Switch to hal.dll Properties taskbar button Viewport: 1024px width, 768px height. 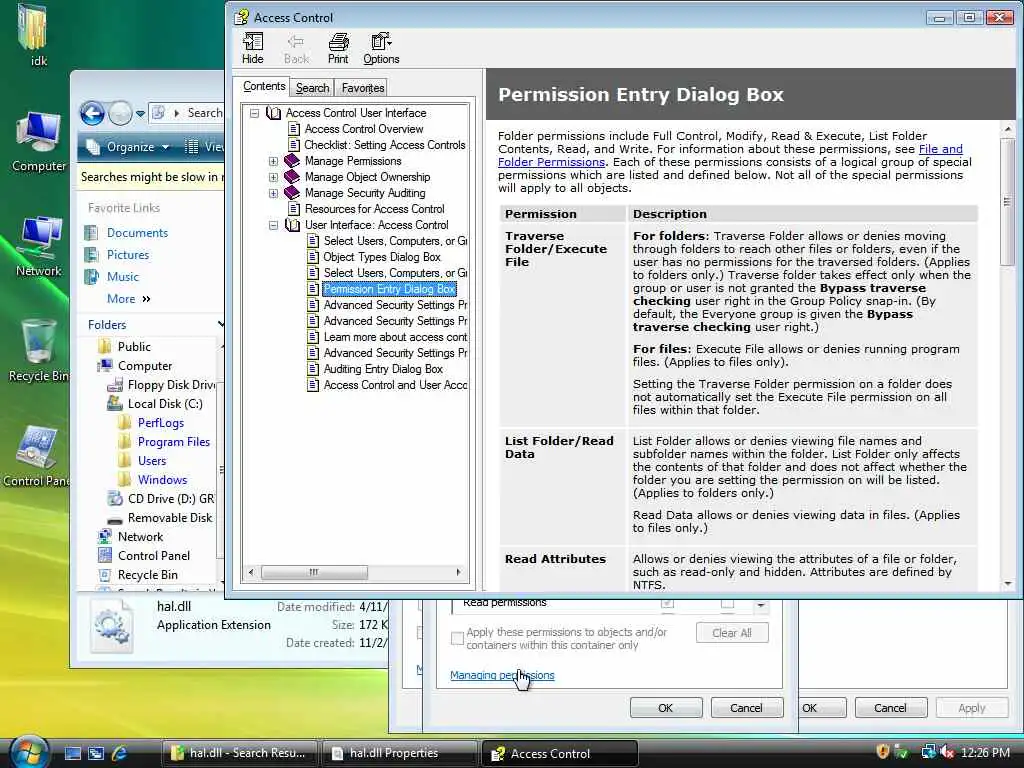(x=399, y=753)
